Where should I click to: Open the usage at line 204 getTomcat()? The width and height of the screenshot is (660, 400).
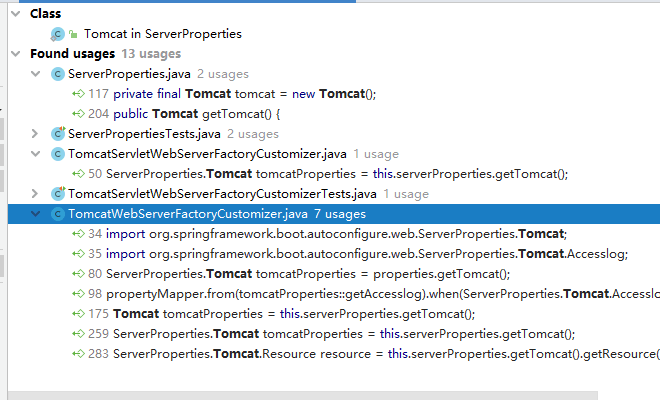tap(184, 114)
